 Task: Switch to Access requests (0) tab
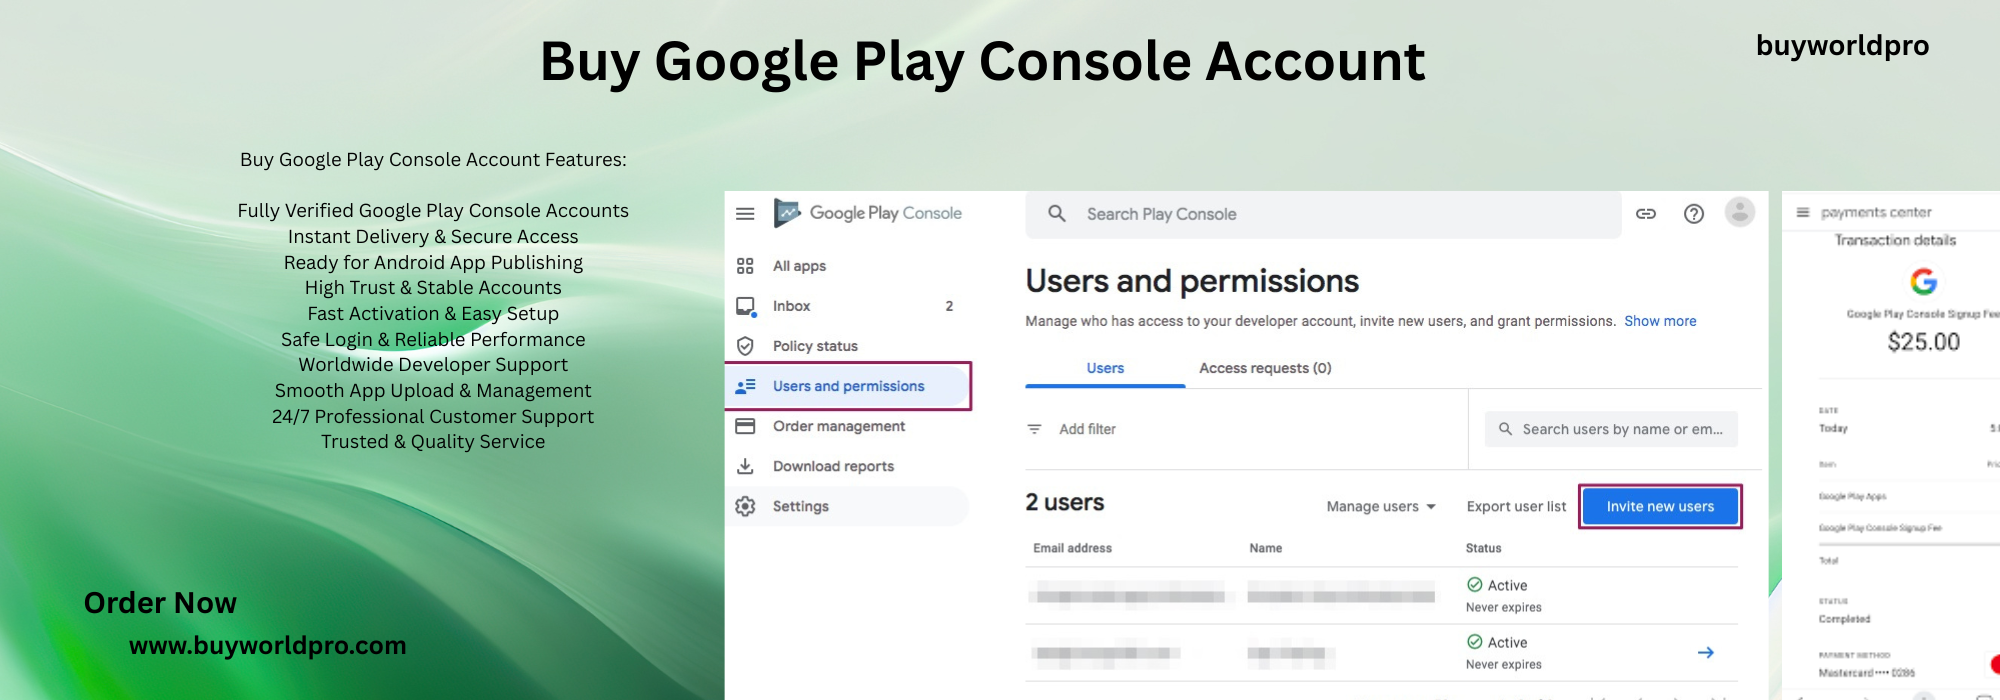pyautogui.click(x=1265, y=368)
